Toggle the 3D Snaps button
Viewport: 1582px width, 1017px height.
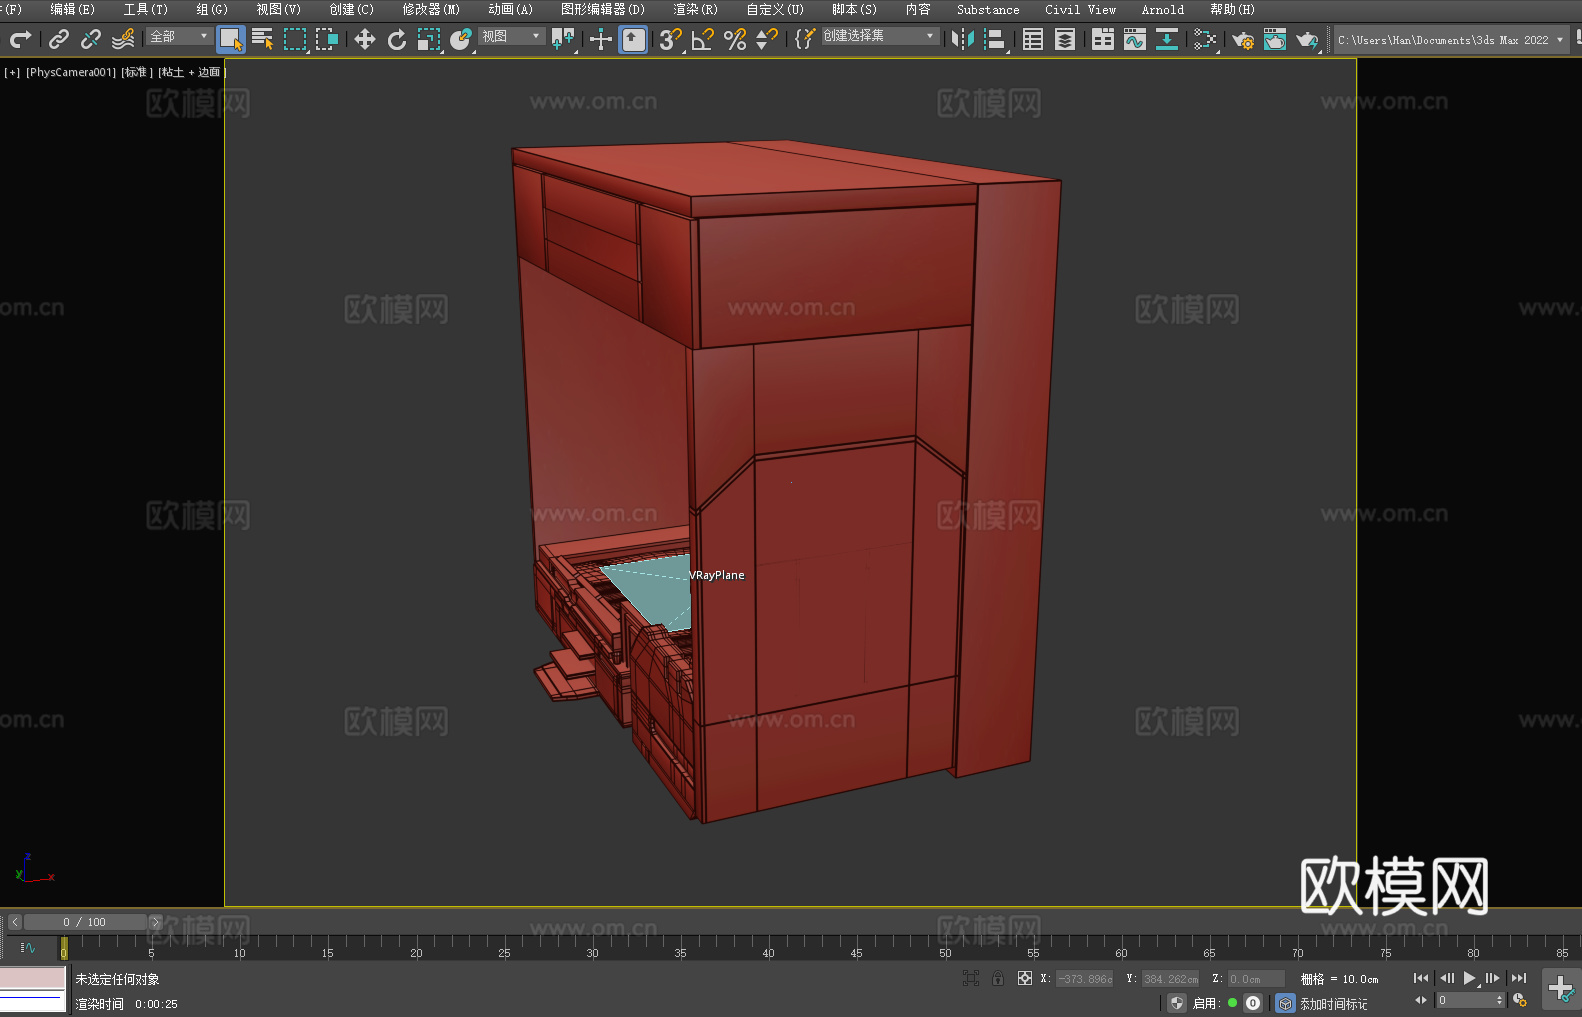point(671,39)
